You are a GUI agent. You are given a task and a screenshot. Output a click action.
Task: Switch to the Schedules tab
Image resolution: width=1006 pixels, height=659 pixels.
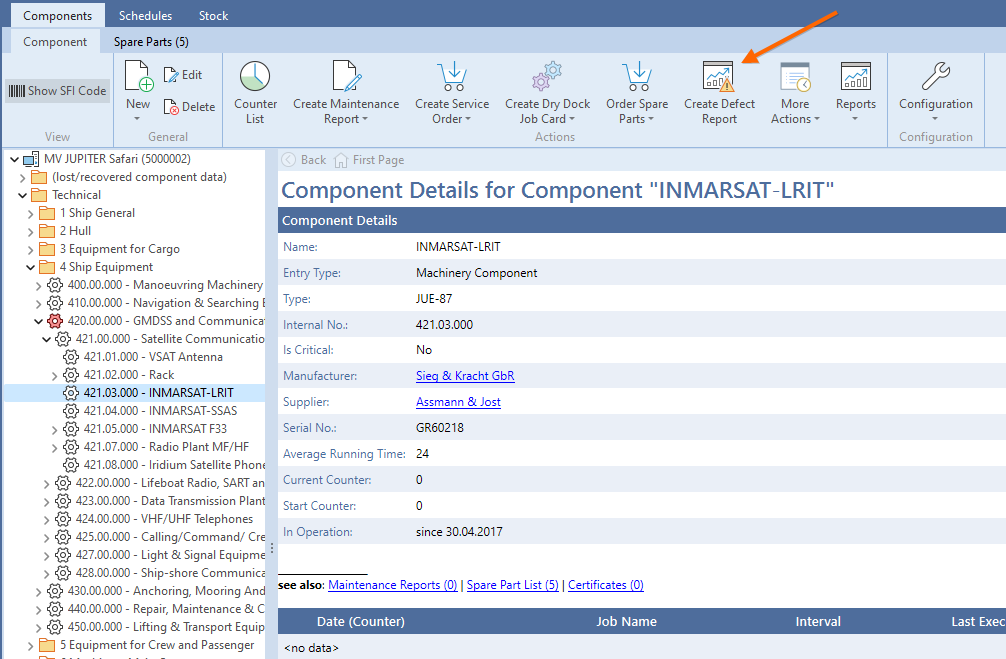(x=146, y=15)
